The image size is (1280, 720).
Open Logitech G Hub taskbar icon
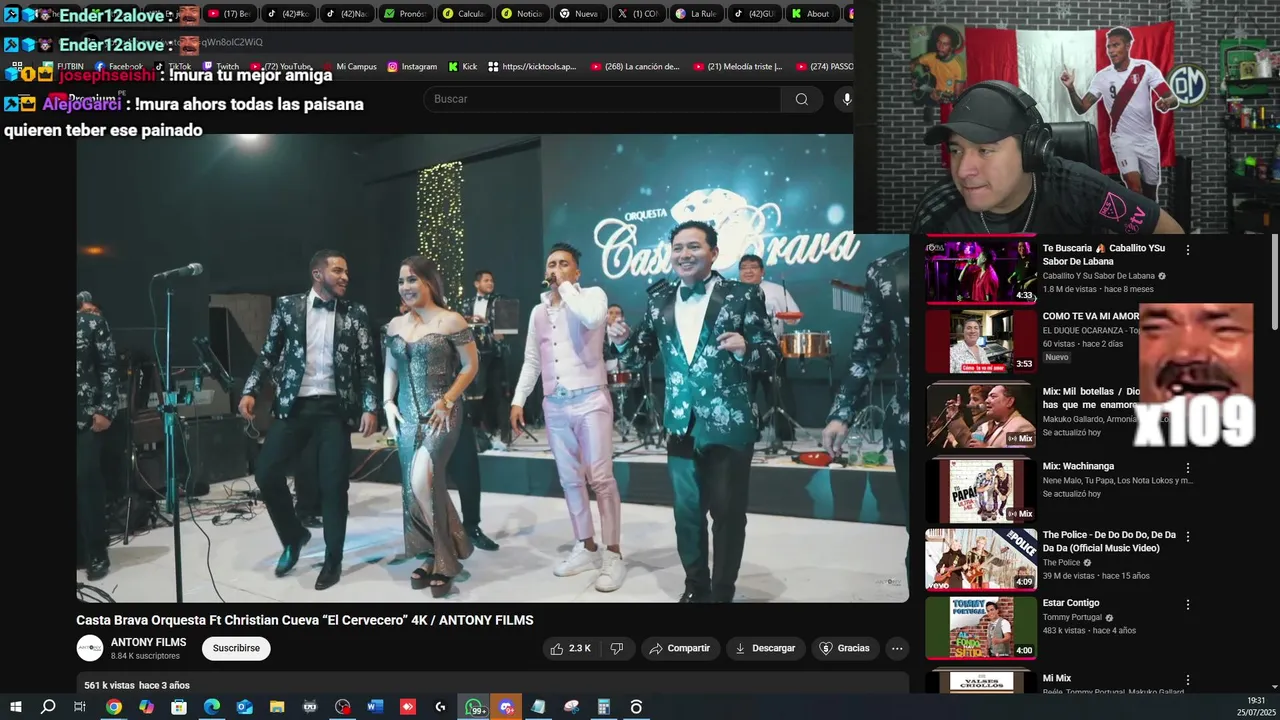point(440,707)
